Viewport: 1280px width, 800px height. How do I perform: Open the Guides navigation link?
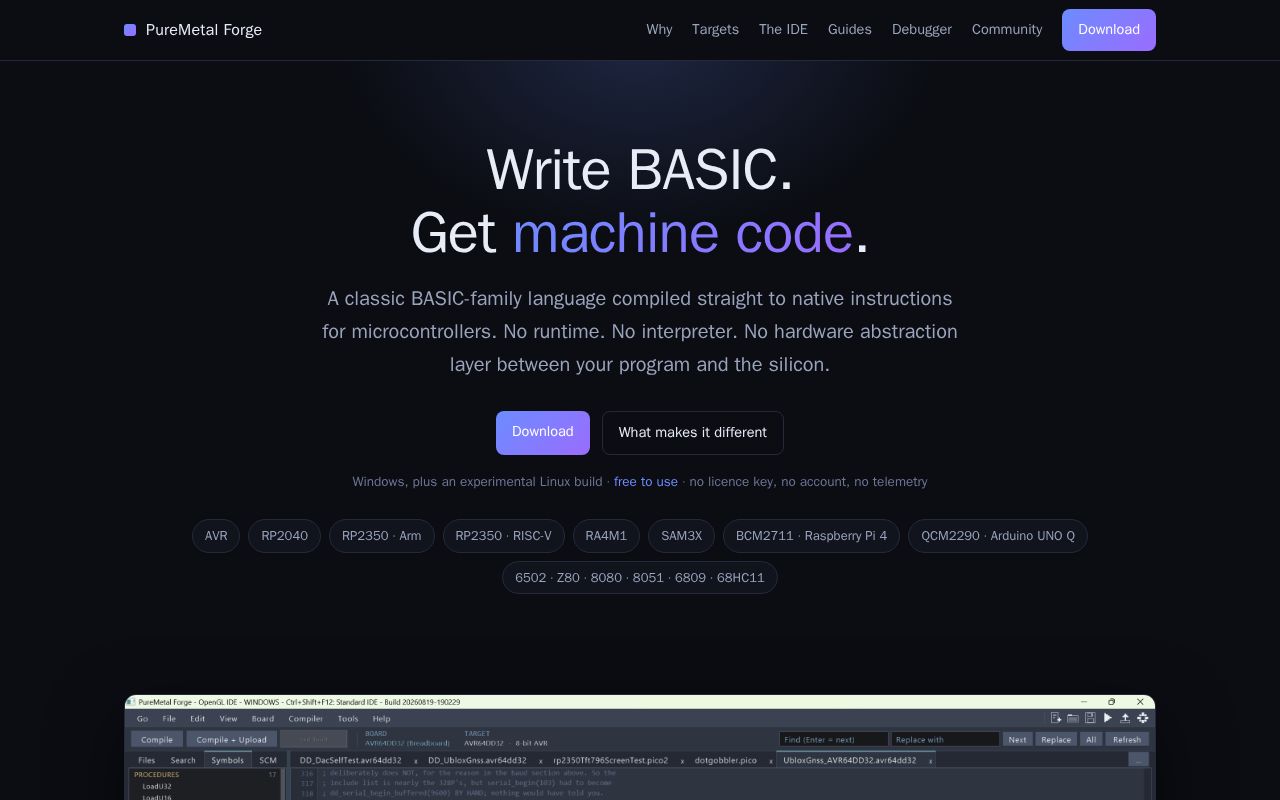(x=850, y=30)
